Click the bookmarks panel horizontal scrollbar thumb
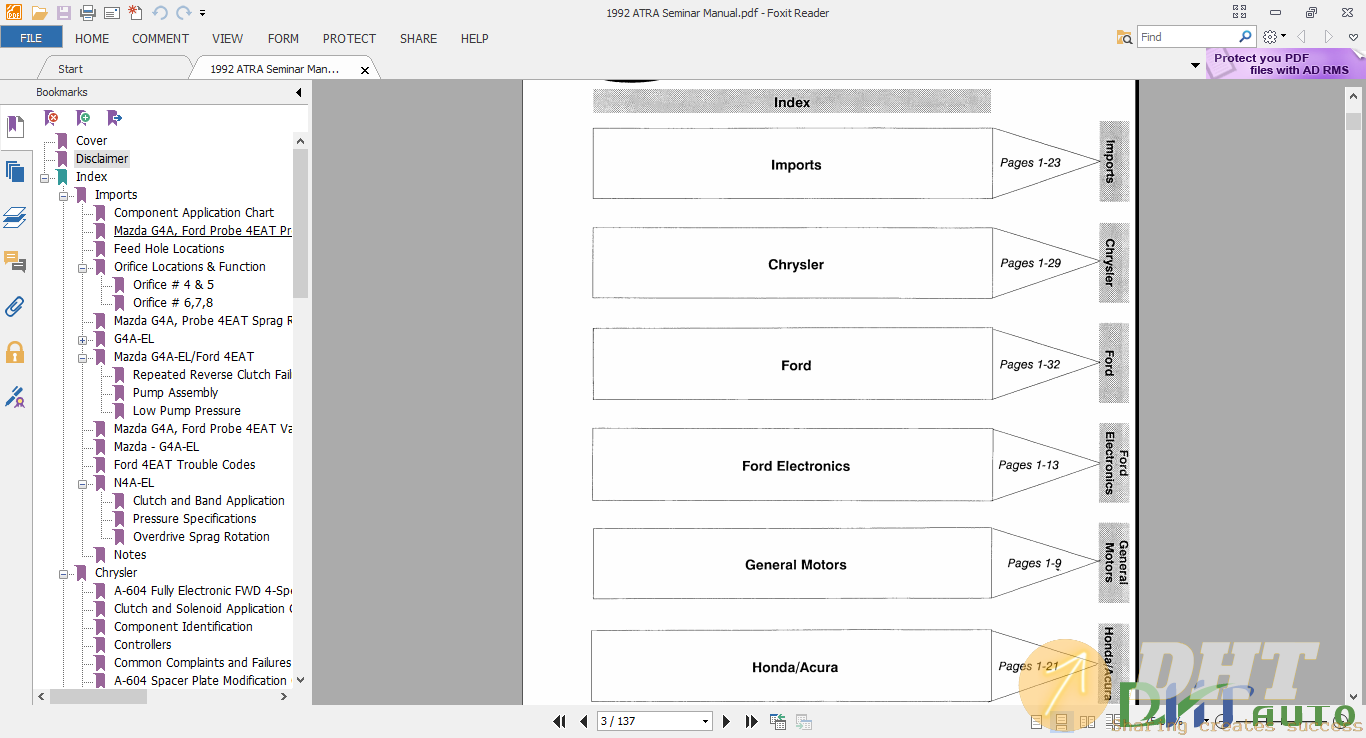This screenshot has width=1366, height=738. pyautogui.click(x=98, y=696)
